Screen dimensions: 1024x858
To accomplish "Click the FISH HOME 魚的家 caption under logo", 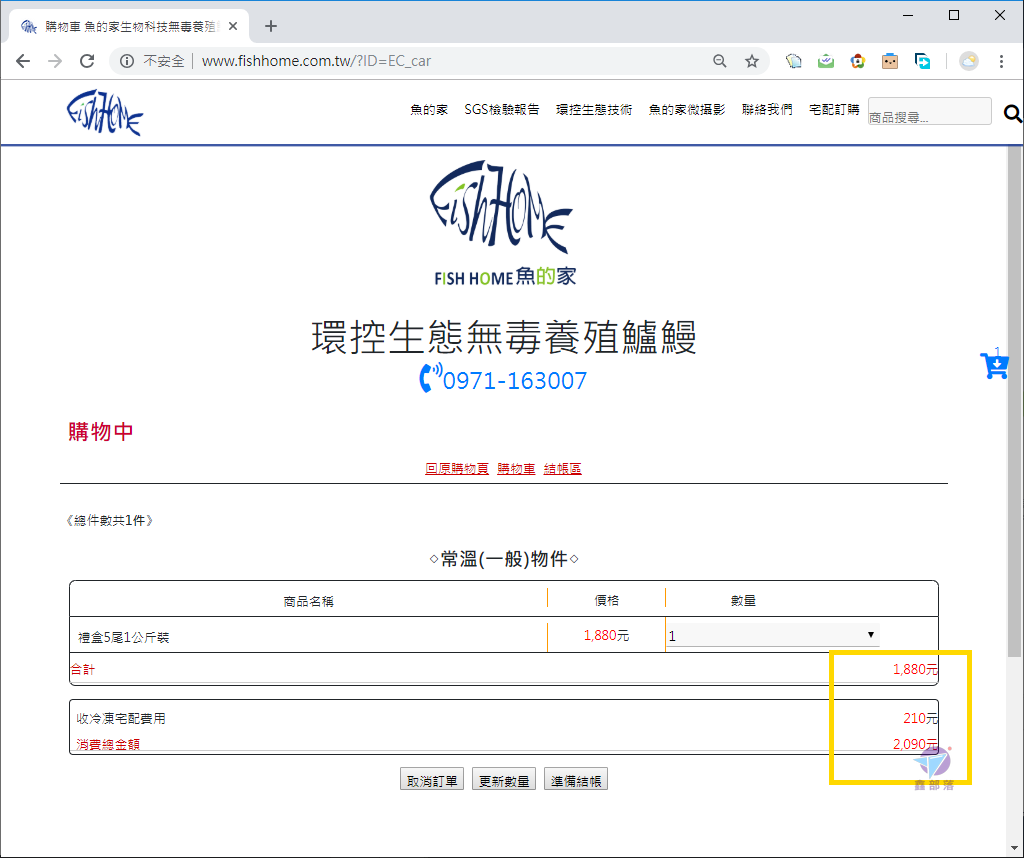I will point(505,277).
